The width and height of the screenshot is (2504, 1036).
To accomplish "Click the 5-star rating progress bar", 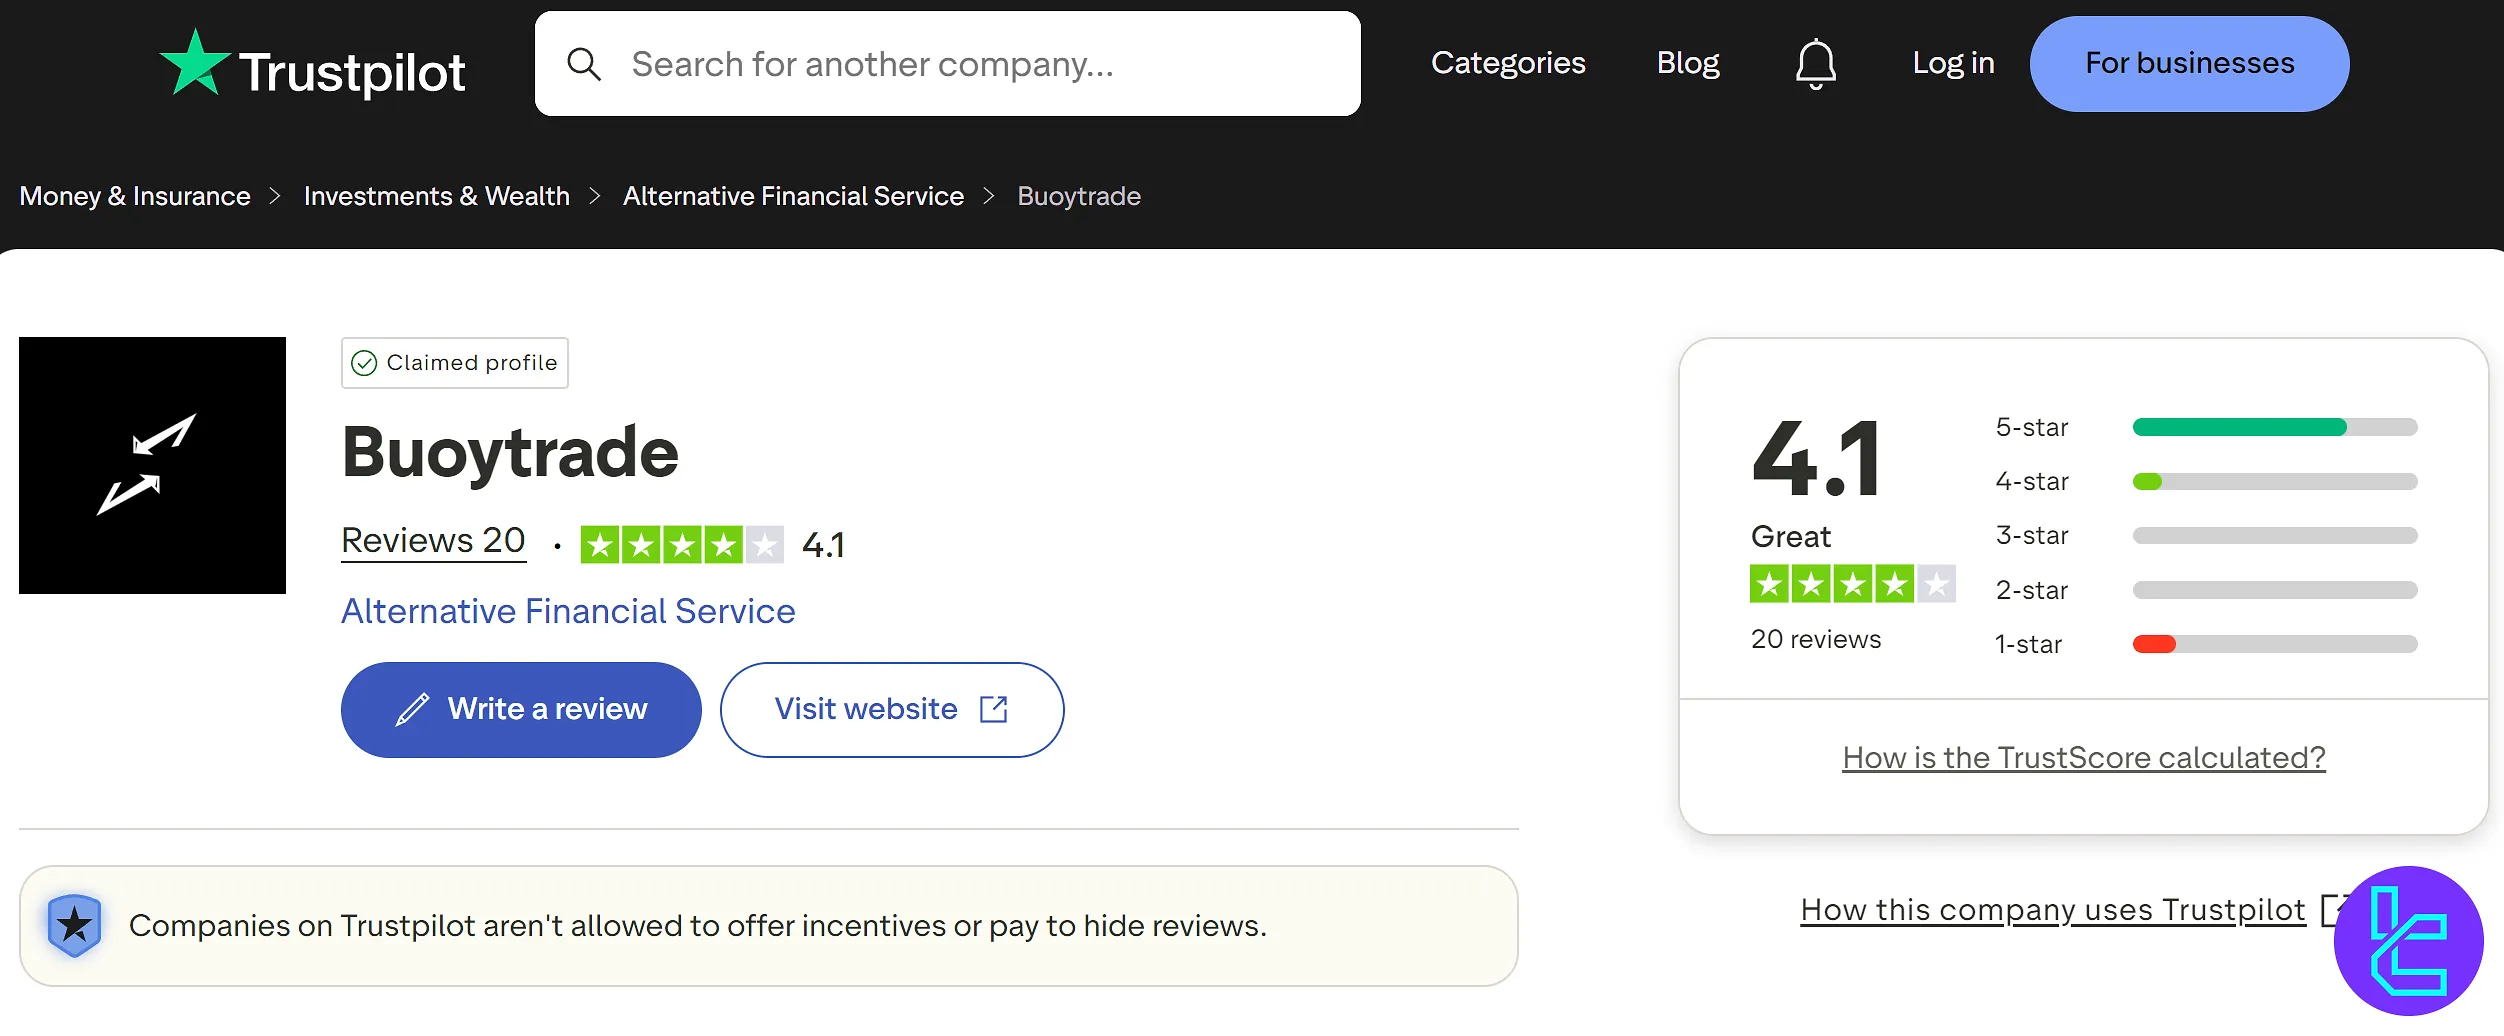I will pyautogui.click(x=2274, y=427).
